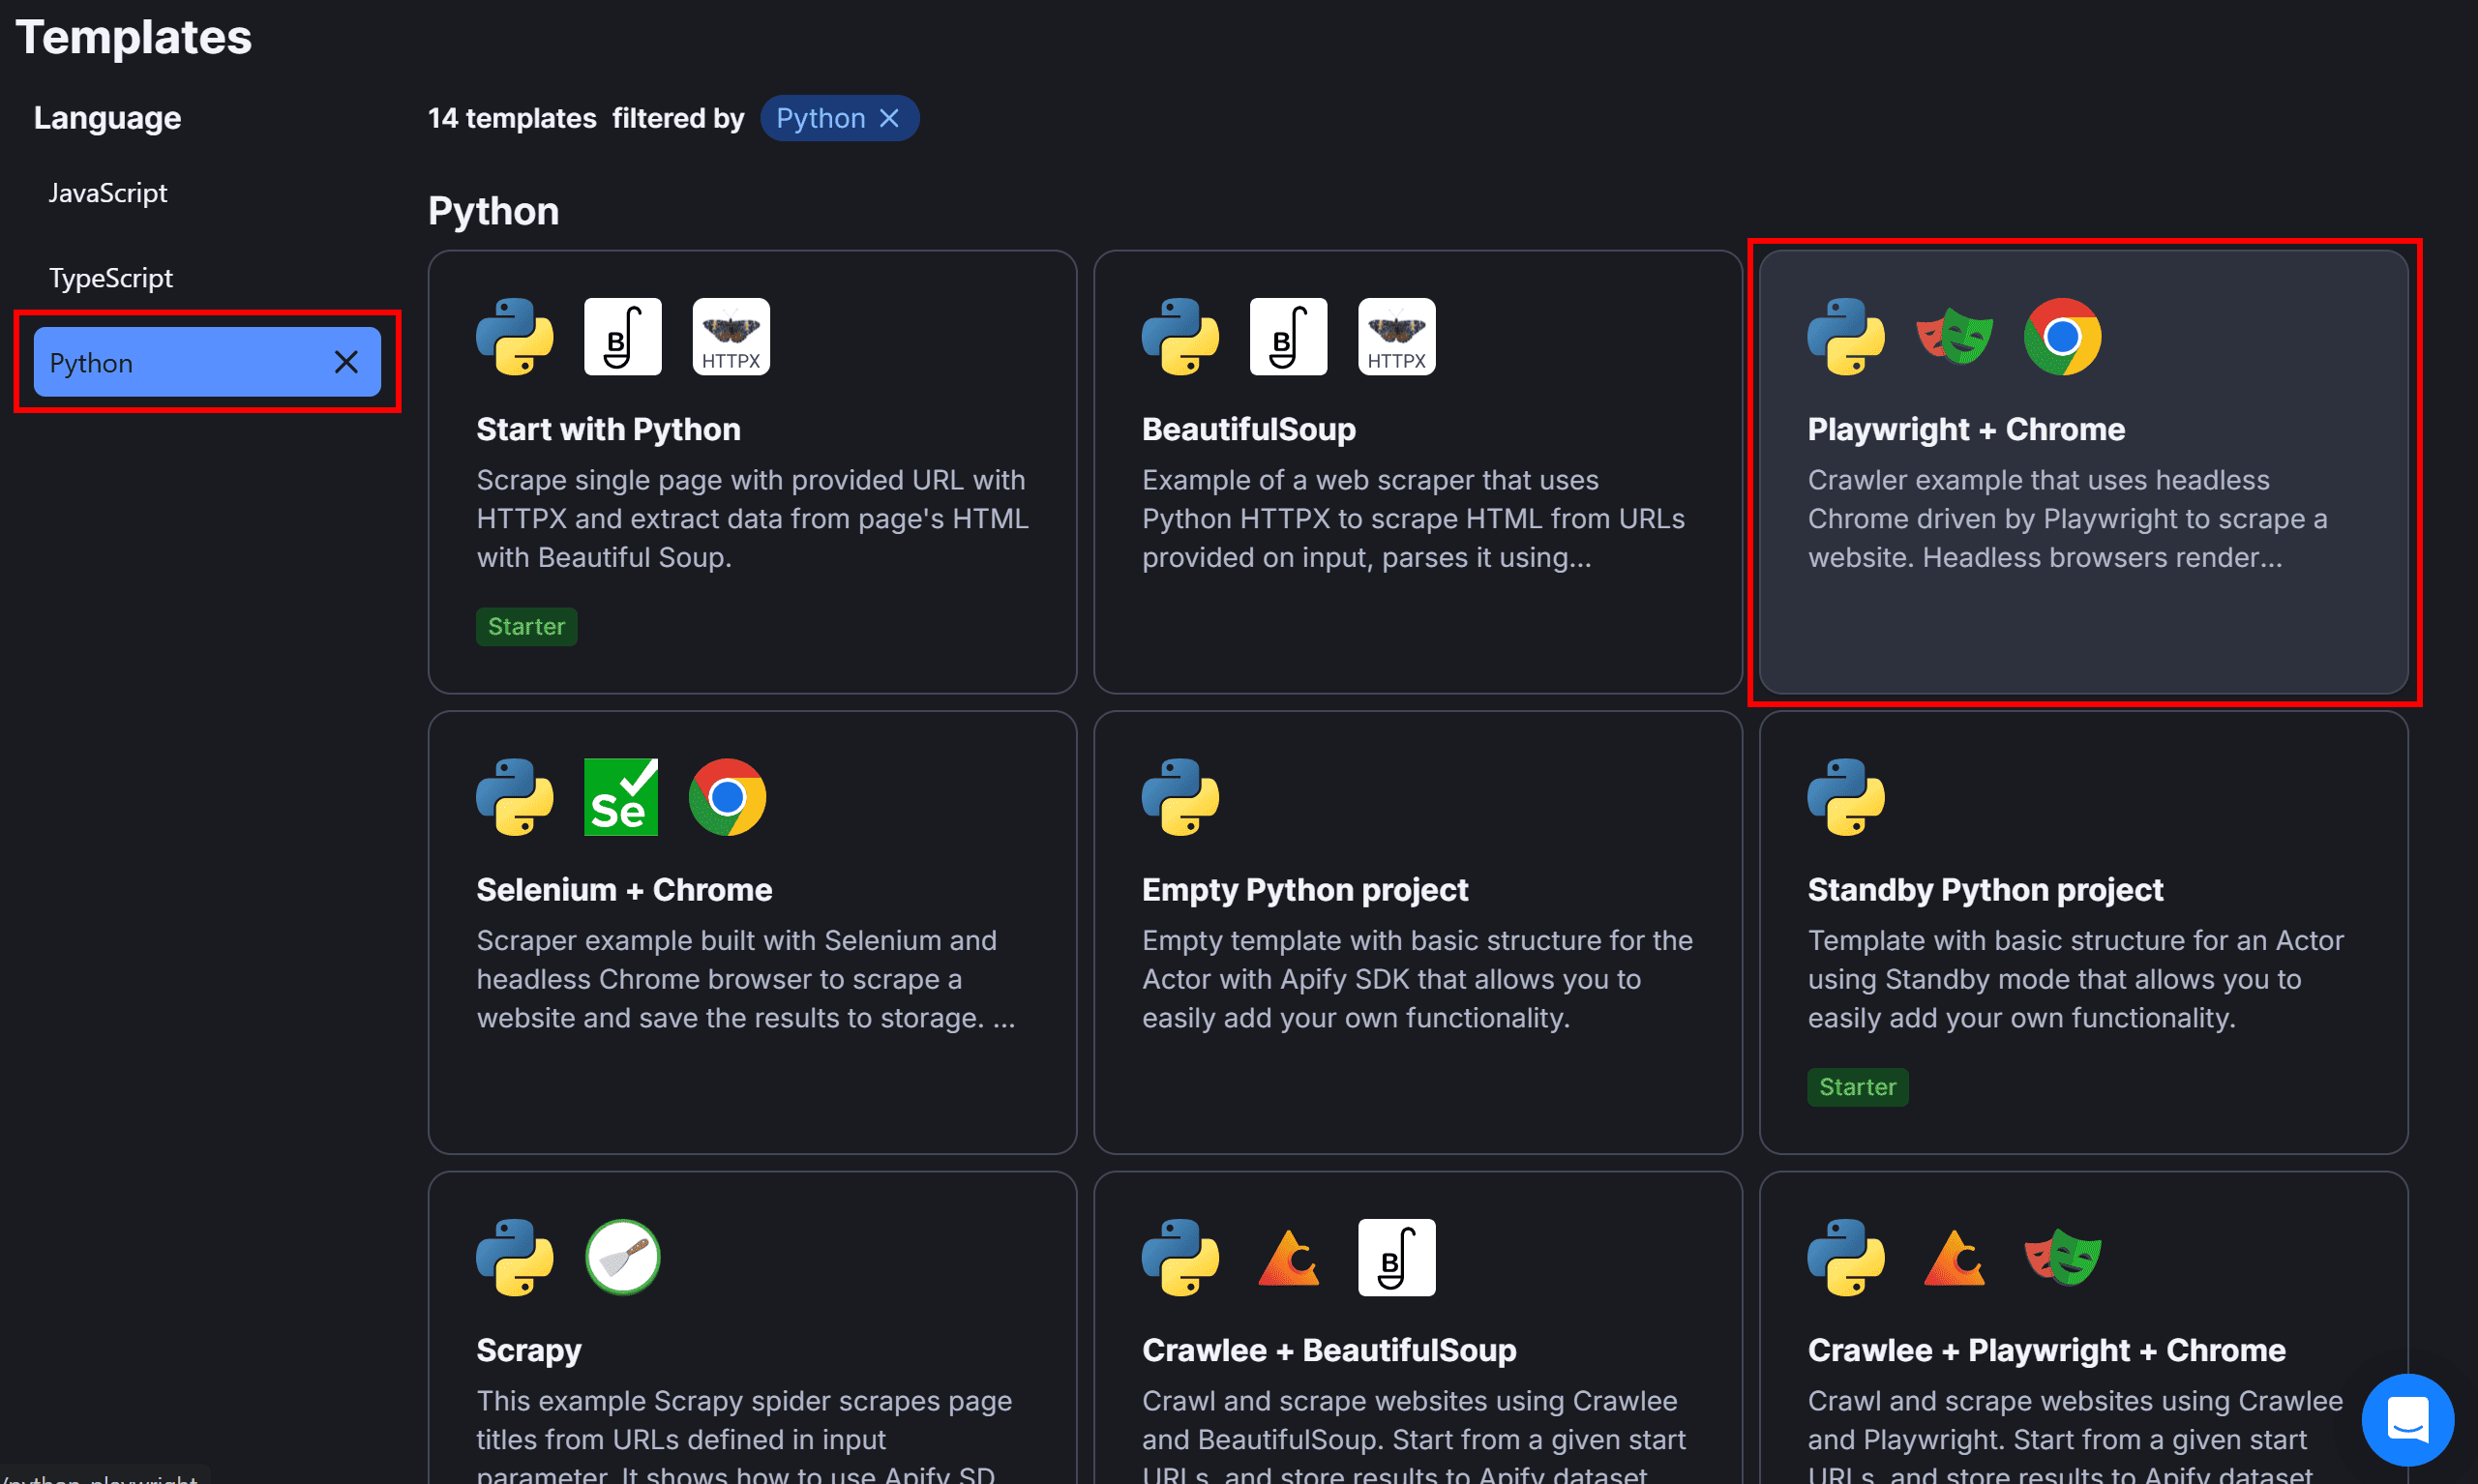Screen dimensions: 2478x1484
Task: Open the chat support widget
Action: coord(2408,1420)
